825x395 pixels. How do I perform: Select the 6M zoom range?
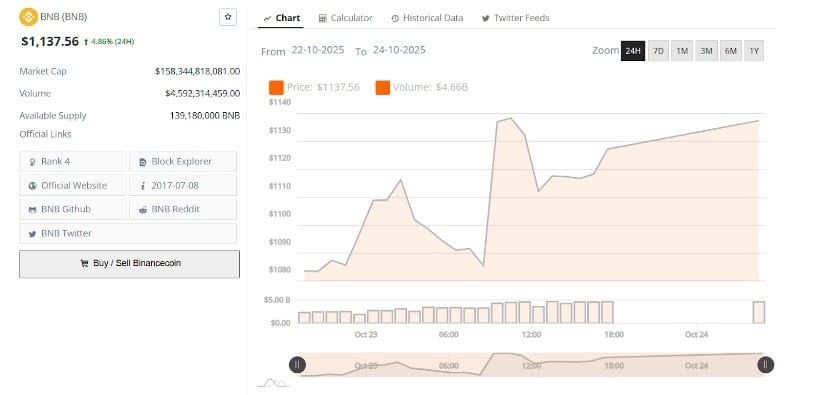pos(730,51)
